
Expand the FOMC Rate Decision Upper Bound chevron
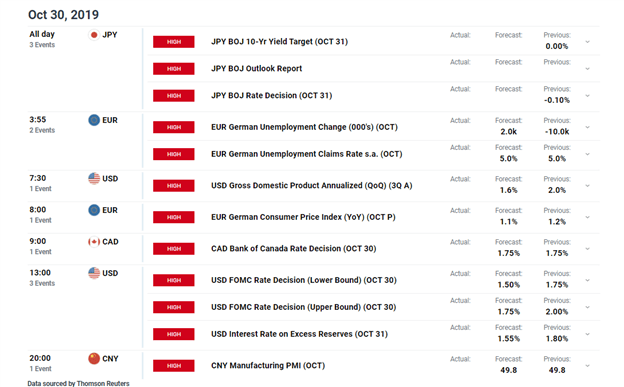tap(587, 307)
